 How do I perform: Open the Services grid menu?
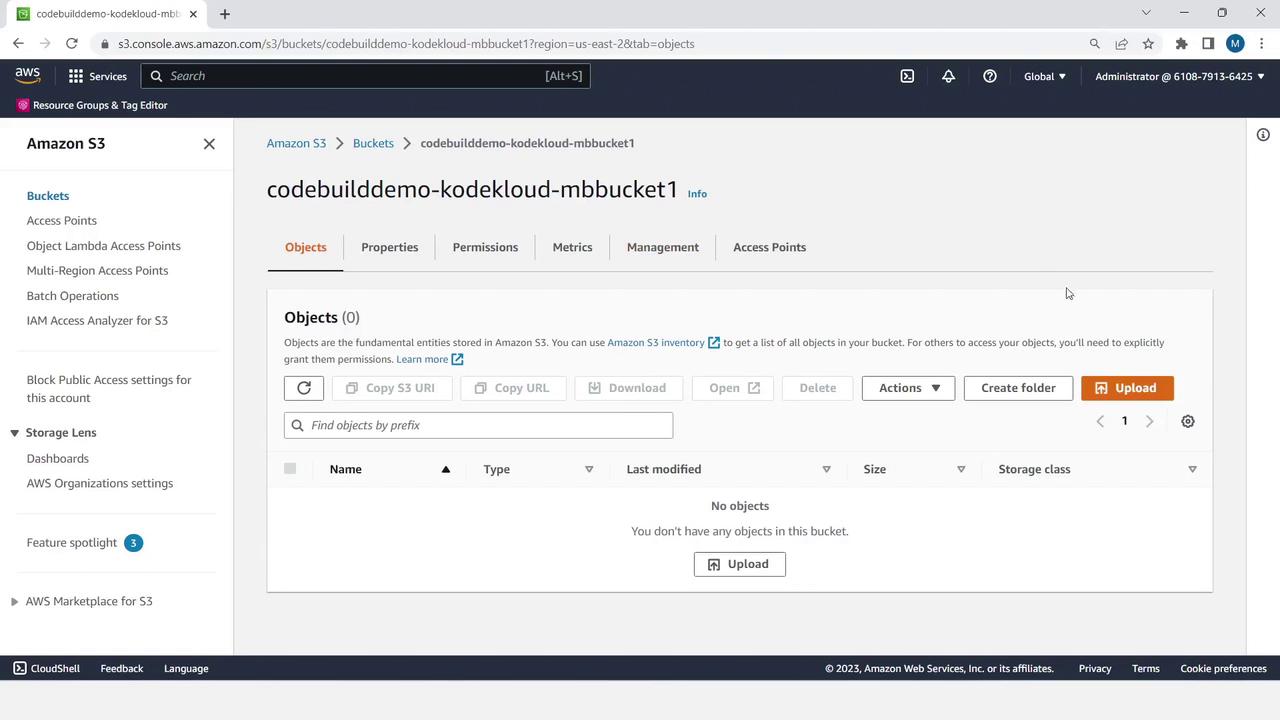click(97, 76)
